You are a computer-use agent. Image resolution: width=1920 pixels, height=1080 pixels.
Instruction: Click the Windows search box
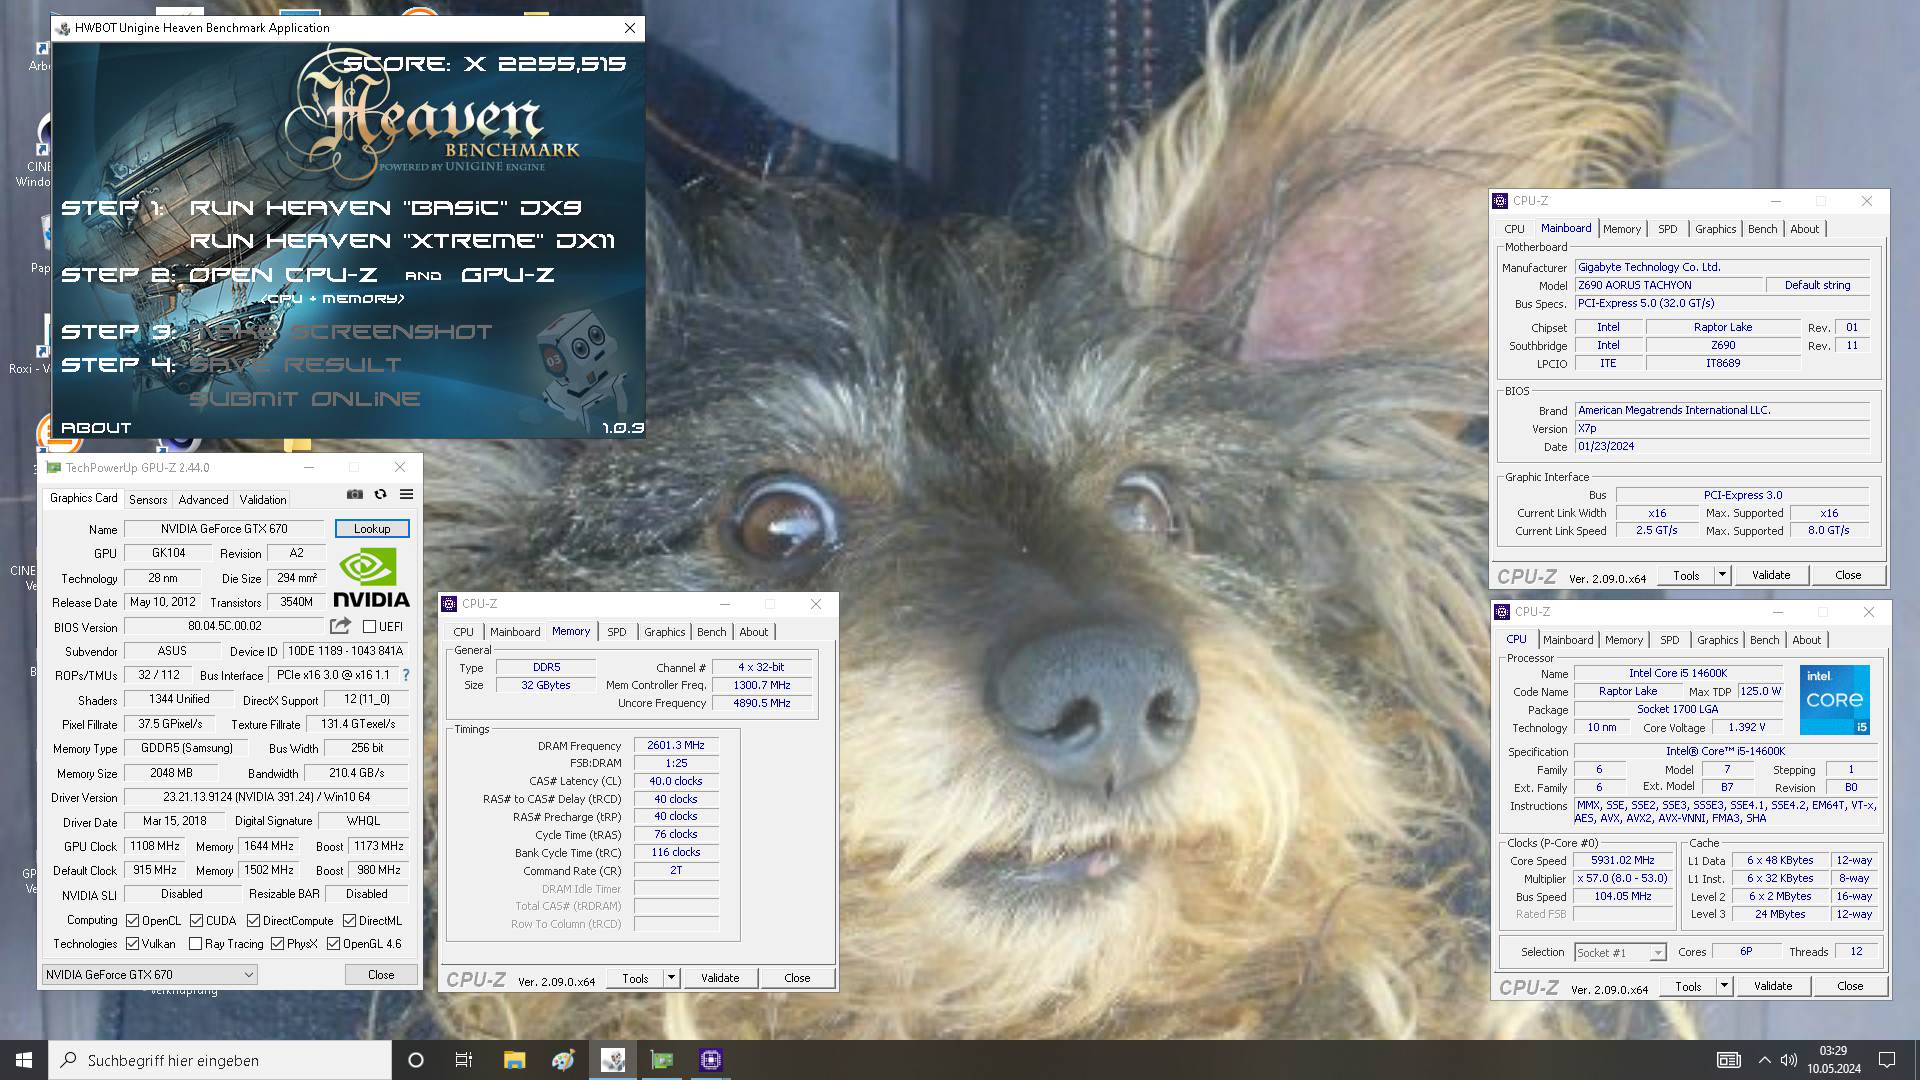pyautogui.click(x=220, y=1060)
